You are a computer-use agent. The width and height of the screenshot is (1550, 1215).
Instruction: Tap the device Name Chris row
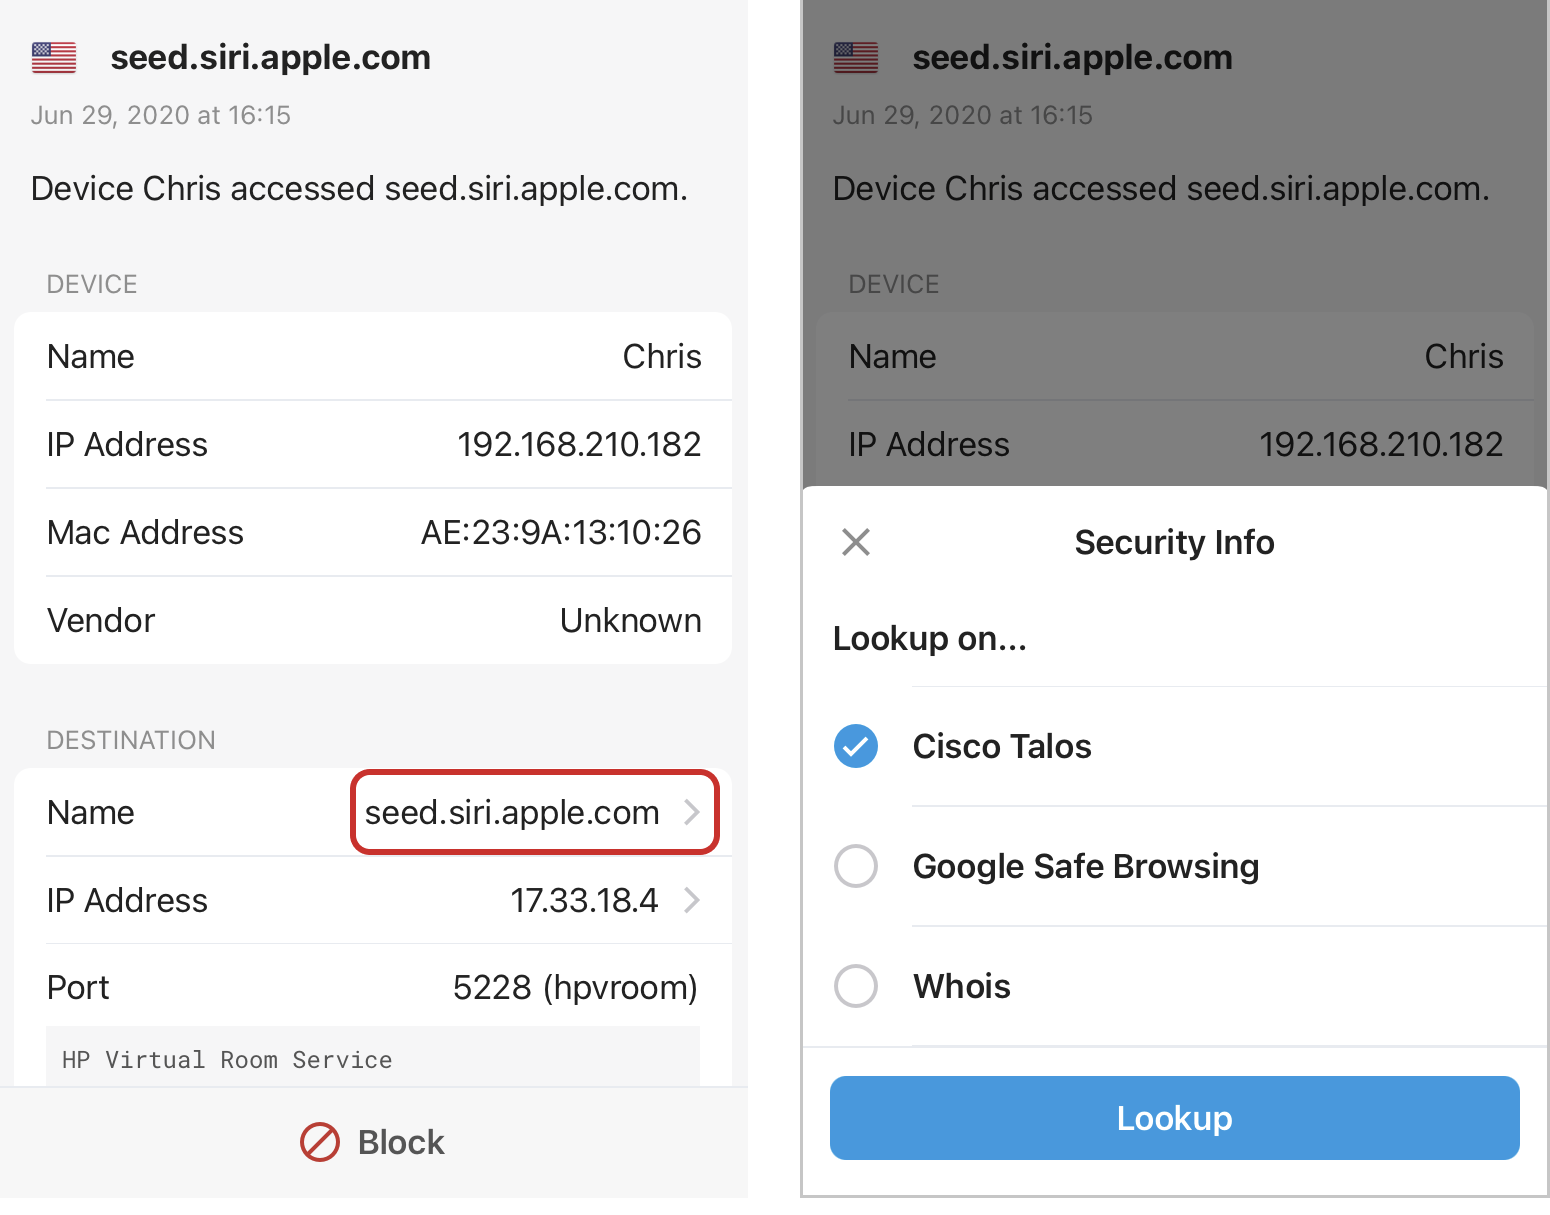click(373, 356)
